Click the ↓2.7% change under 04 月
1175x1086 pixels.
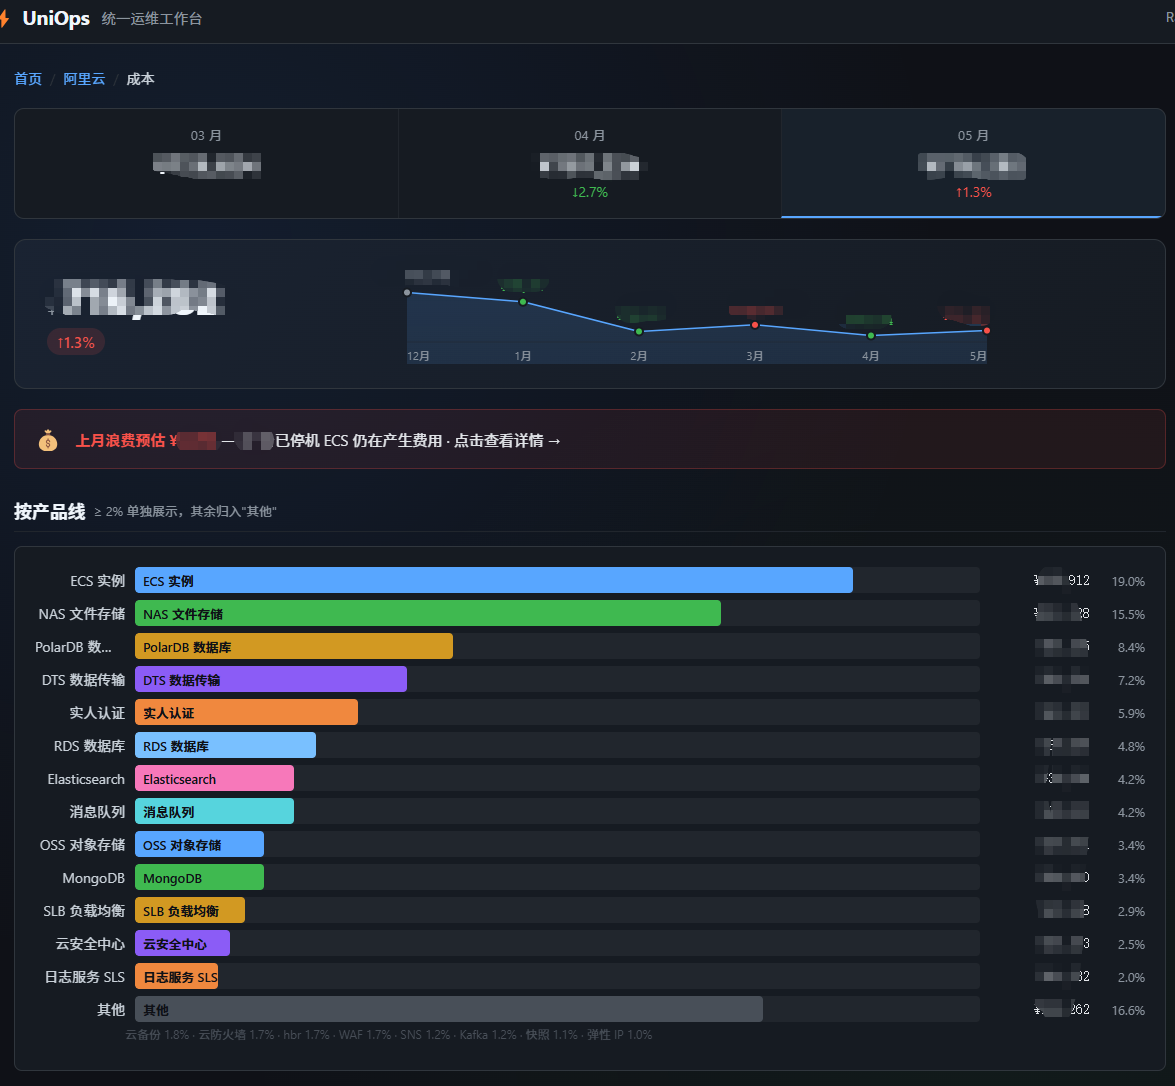click(590, 193)
